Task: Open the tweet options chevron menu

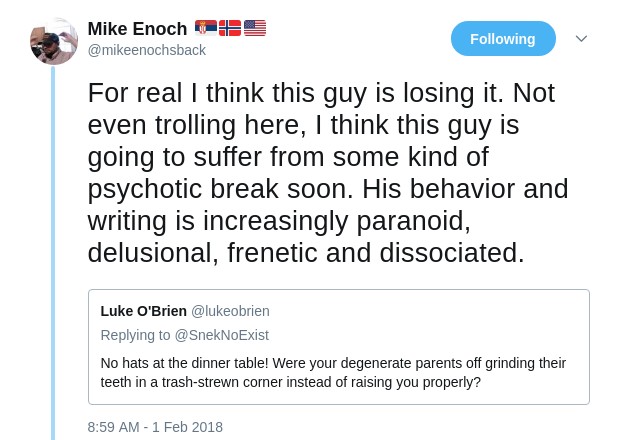Action: coord(581,39)
